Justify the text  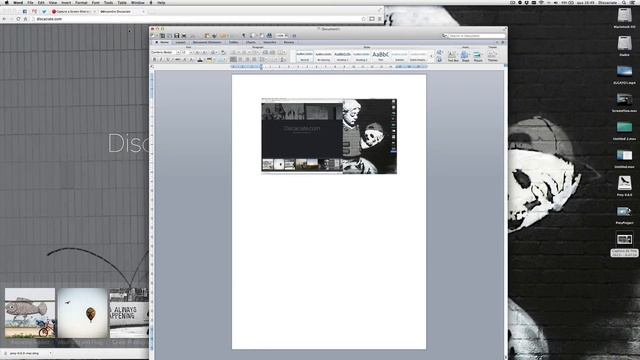[x=254, y=60]
